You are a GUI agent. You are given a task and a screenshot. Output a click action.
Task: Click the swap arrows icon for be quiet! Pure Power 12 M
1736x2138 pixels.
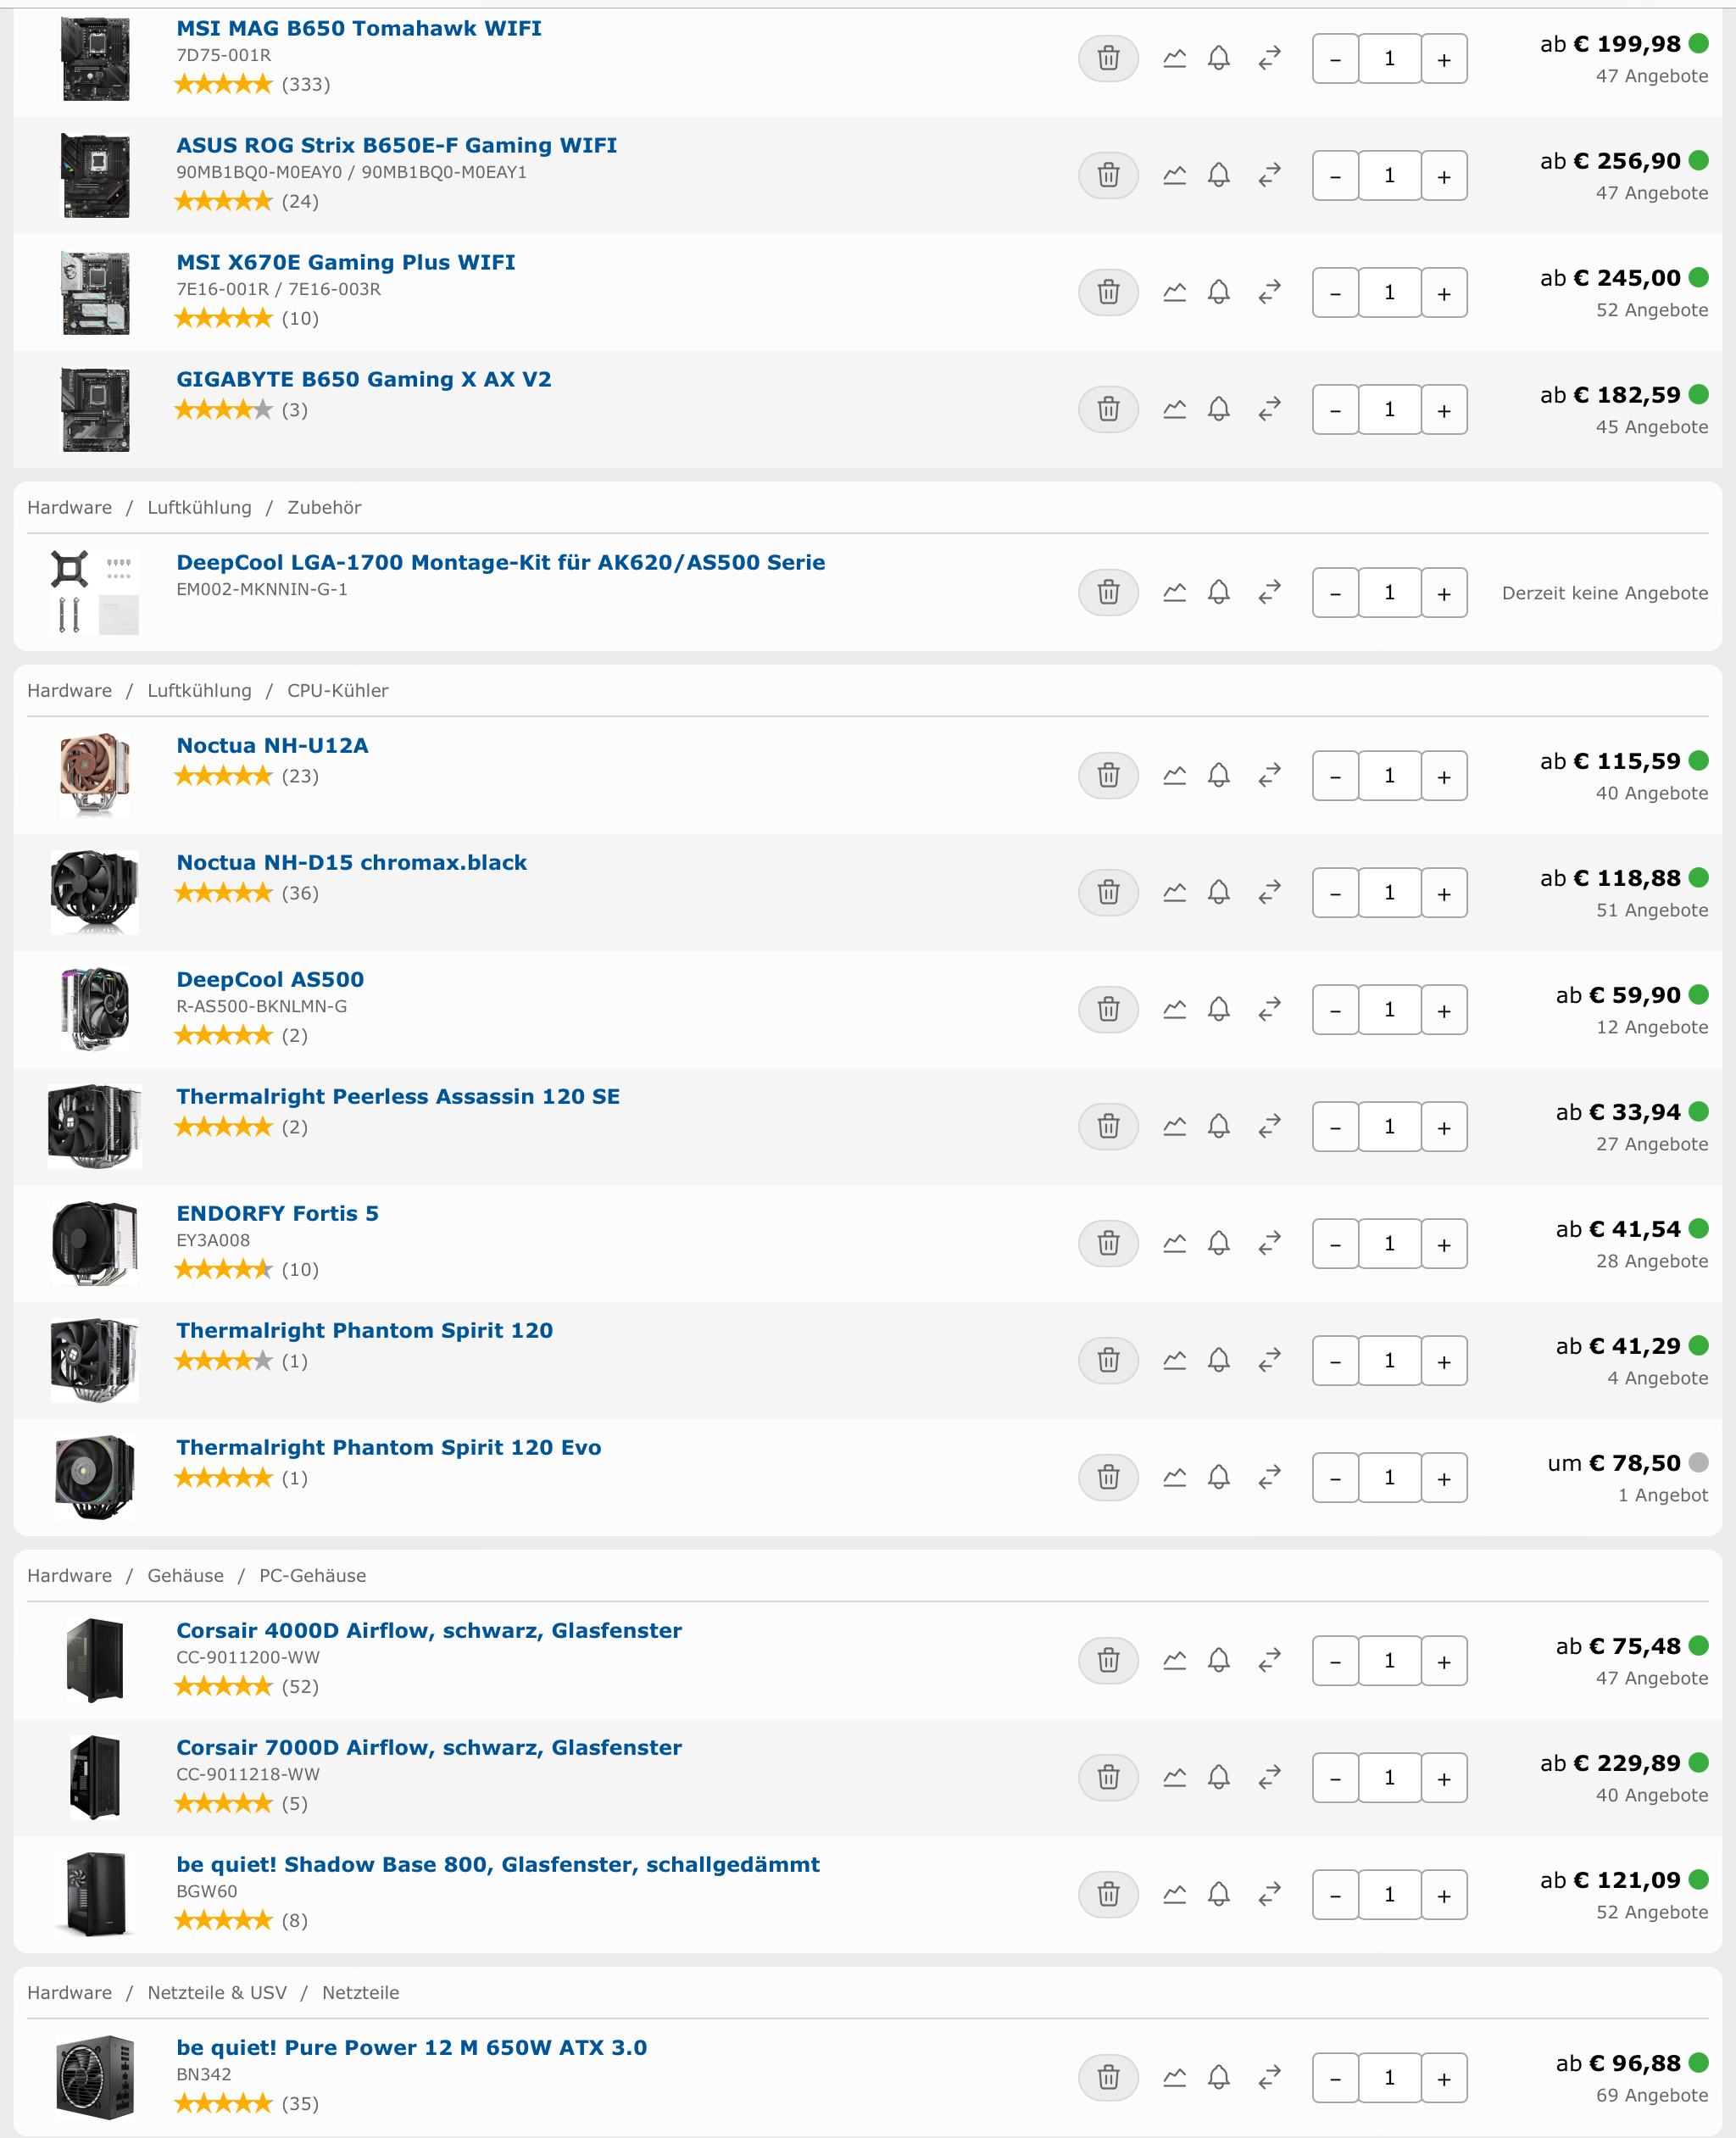point(1269,2077)
